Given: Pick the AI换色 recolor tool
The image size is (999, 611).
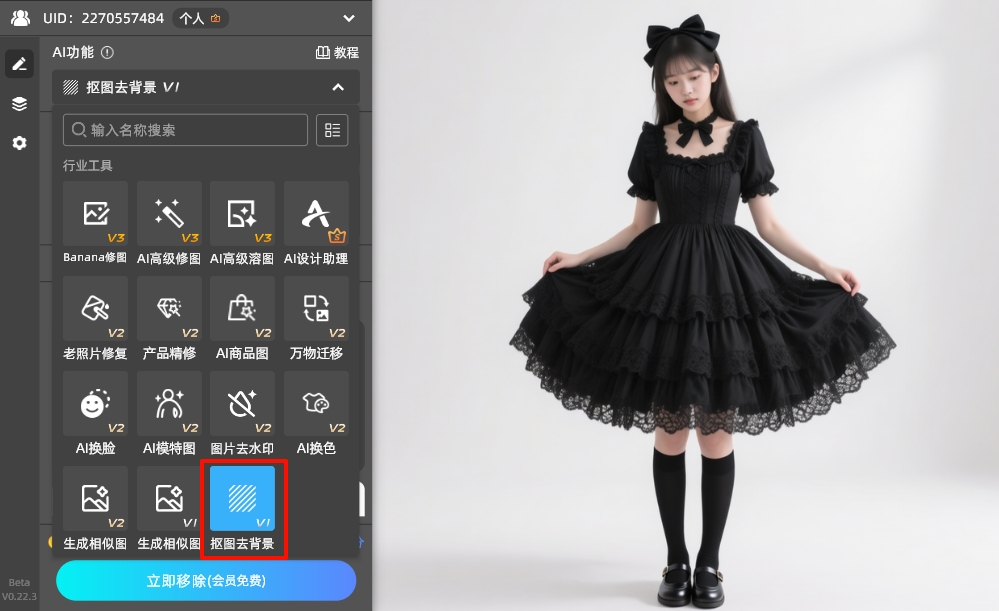Looking at the screenshot, I should click(316, 404).
